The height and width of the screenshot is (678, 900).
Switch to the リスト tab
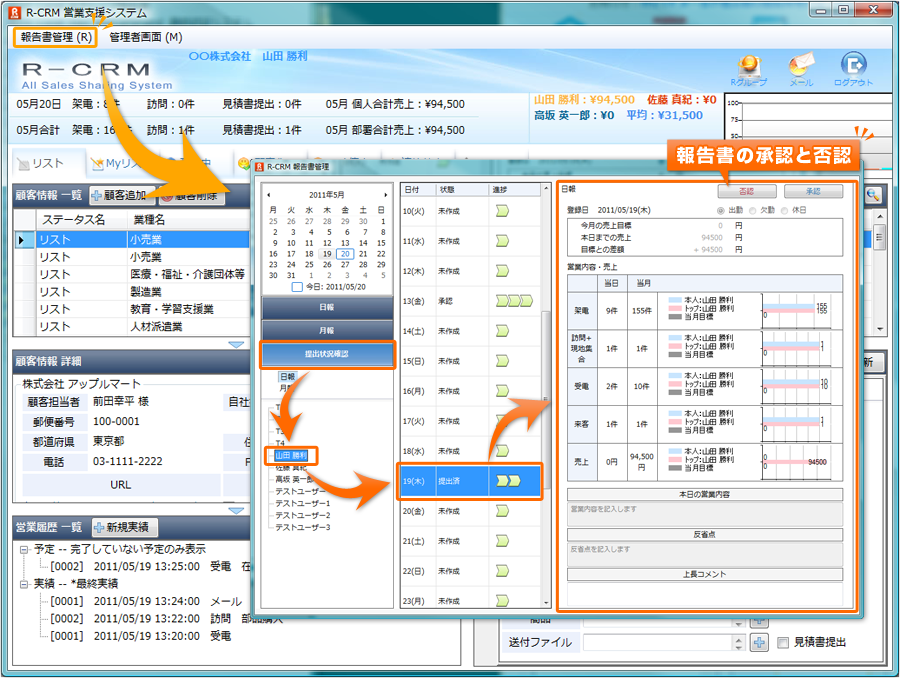[x=48, y=164]
